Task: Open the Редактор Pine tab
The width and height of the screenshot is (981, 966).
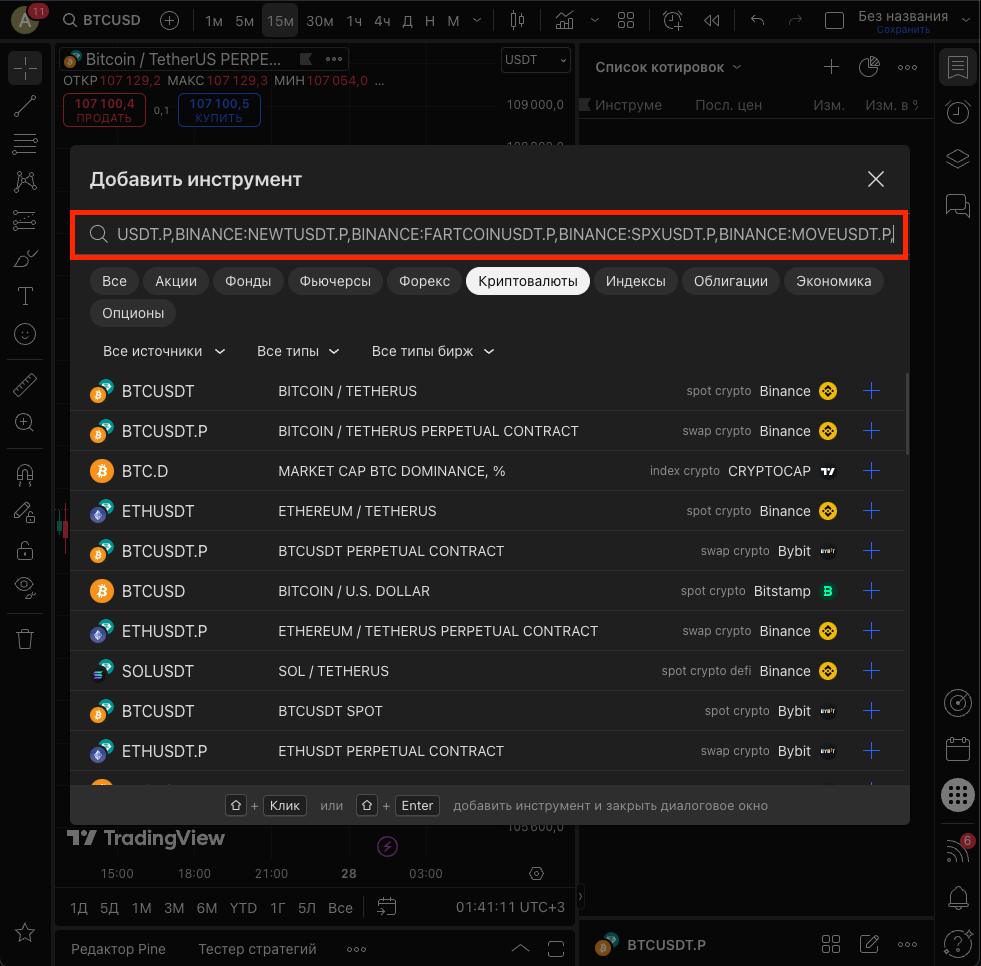Action: point(118,948)
